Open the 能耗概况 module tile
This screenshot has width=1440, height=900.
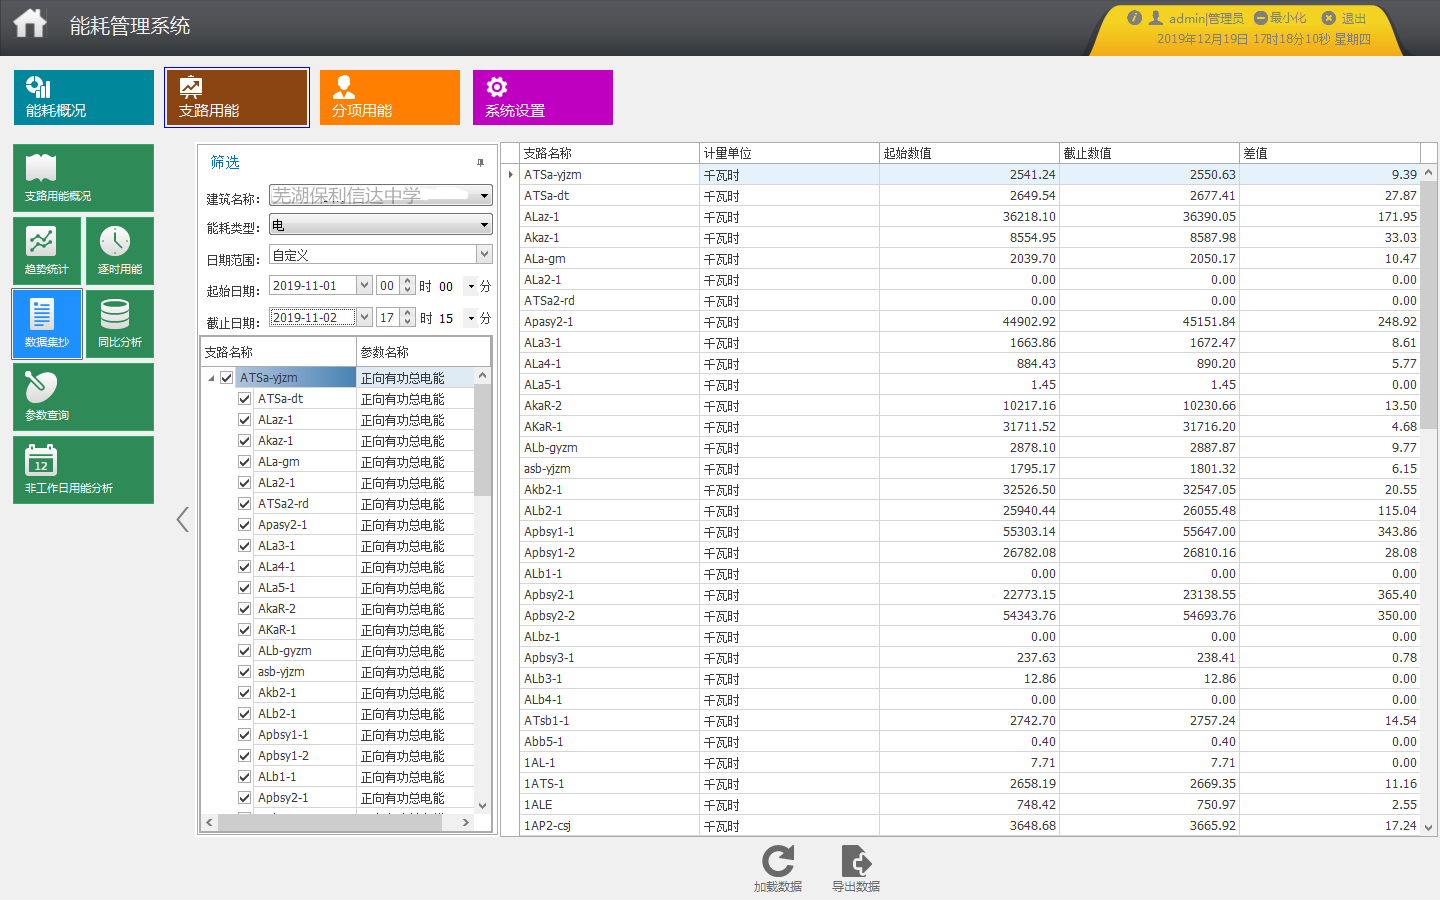(x=84, y=97)
